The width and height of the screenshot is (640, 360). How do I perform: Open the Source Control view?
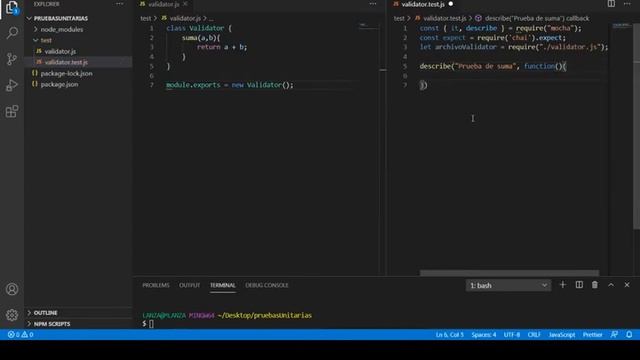tap(12, 59)
